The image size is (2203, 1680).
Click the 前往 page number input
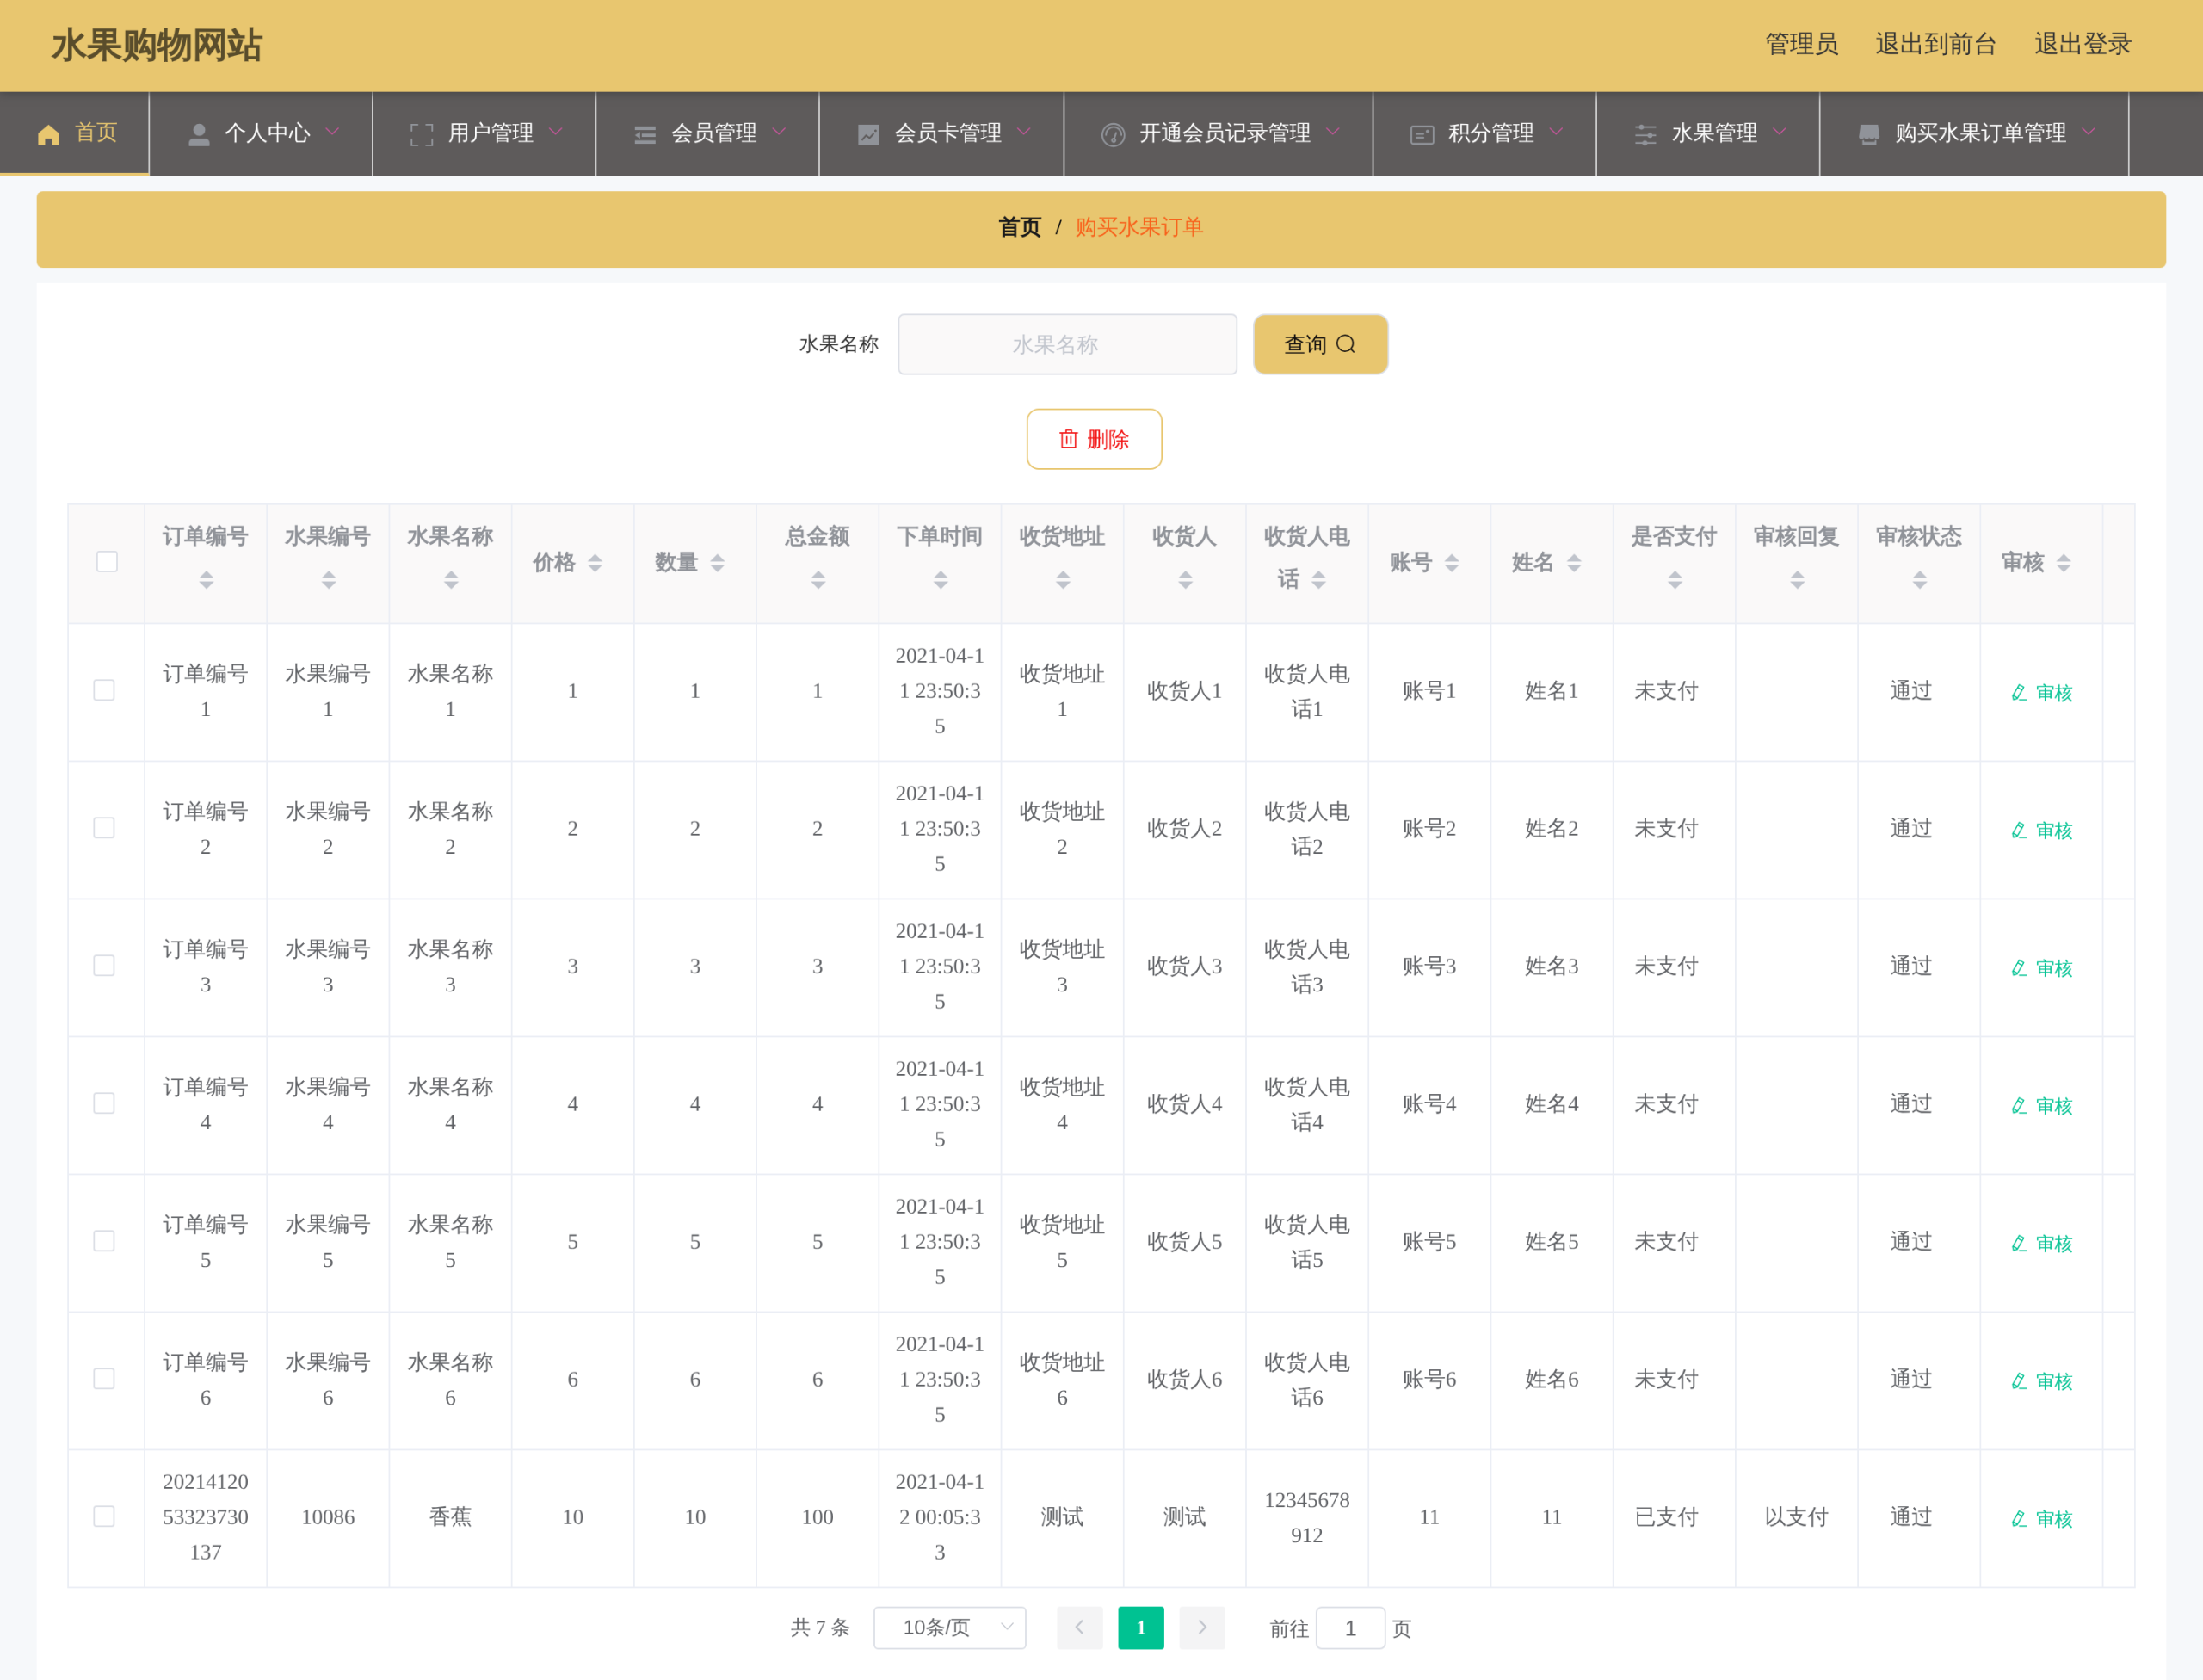click(1350, 1628)
